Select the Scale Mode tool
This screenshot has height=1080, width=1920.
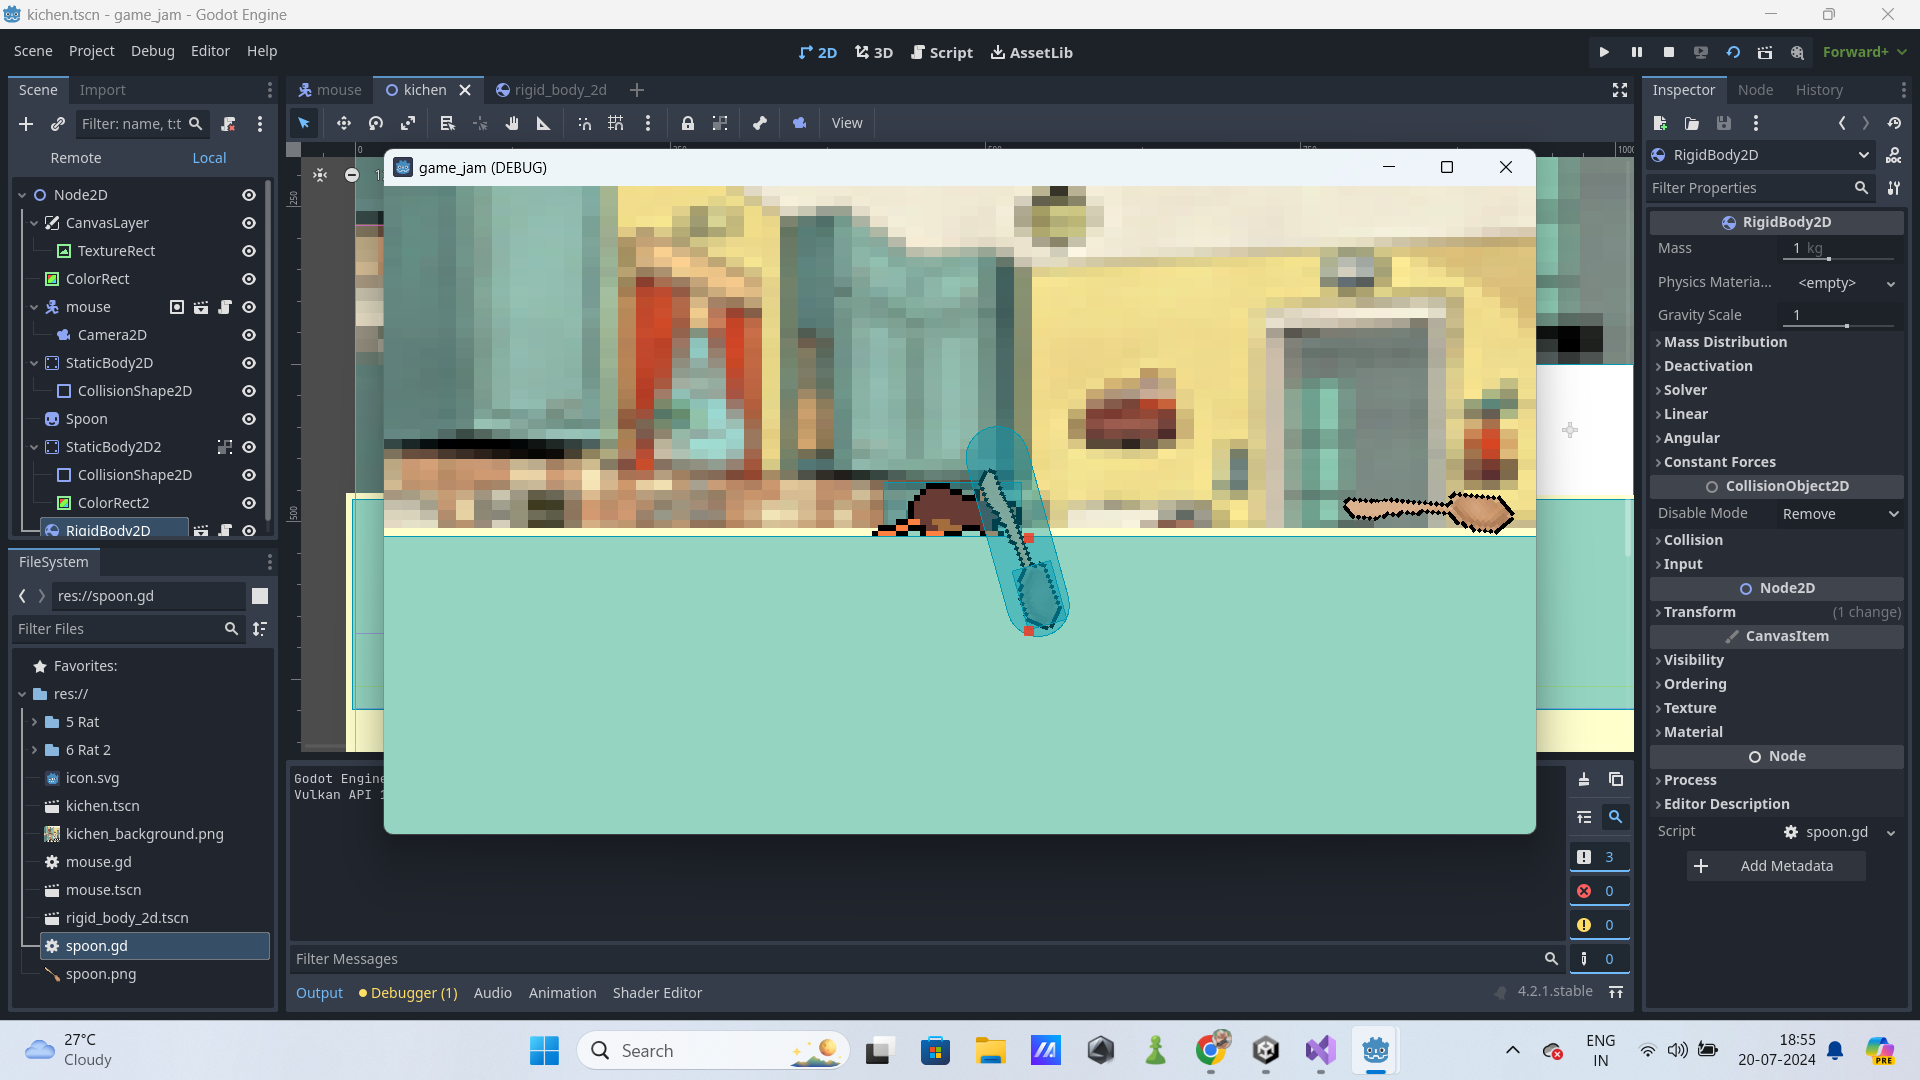tap(408, 123)
